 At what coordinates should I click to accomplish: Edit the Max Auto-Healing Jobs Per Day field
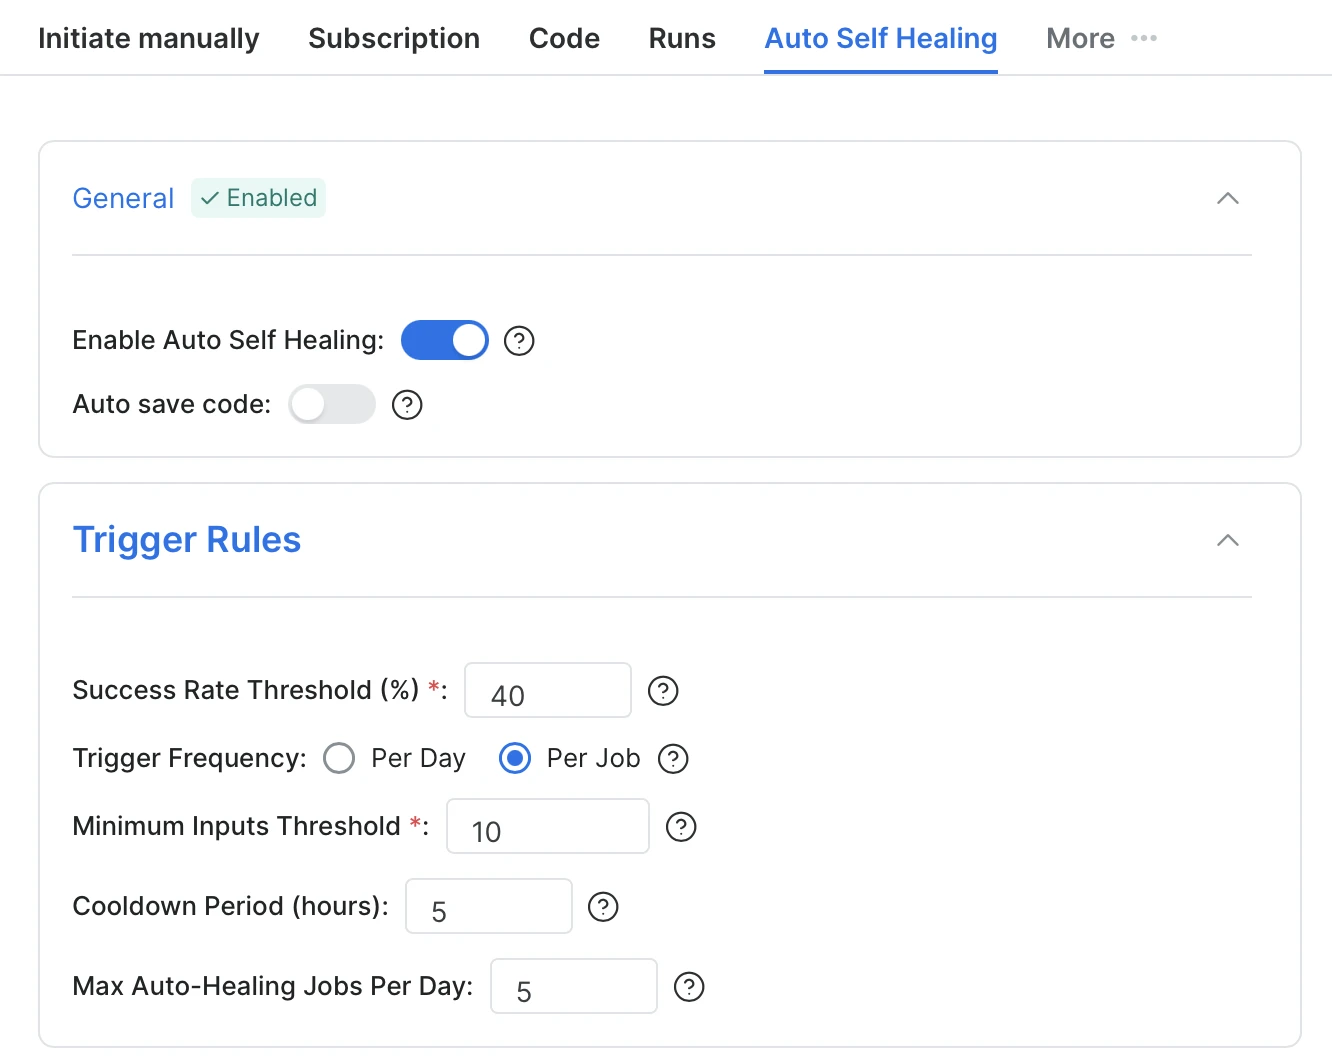574,986
